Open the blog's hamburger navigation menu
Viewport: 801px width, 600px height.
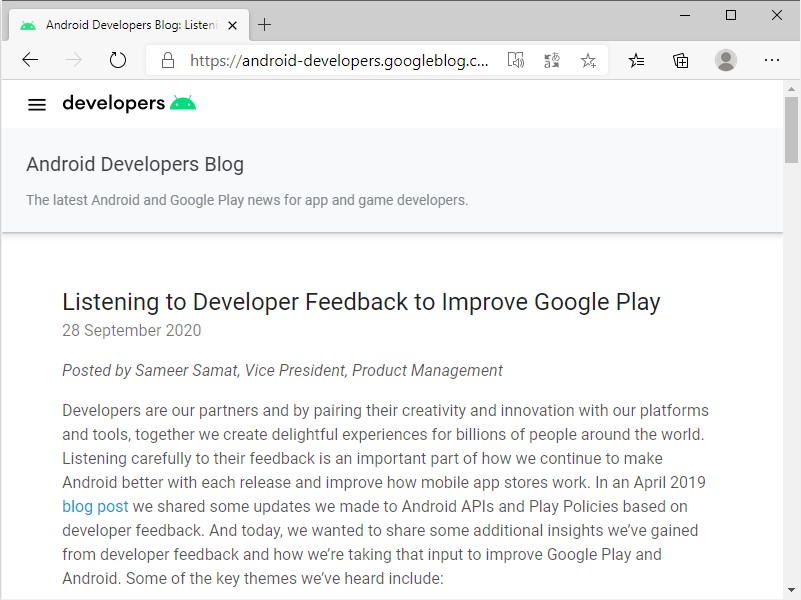[37, 104]
